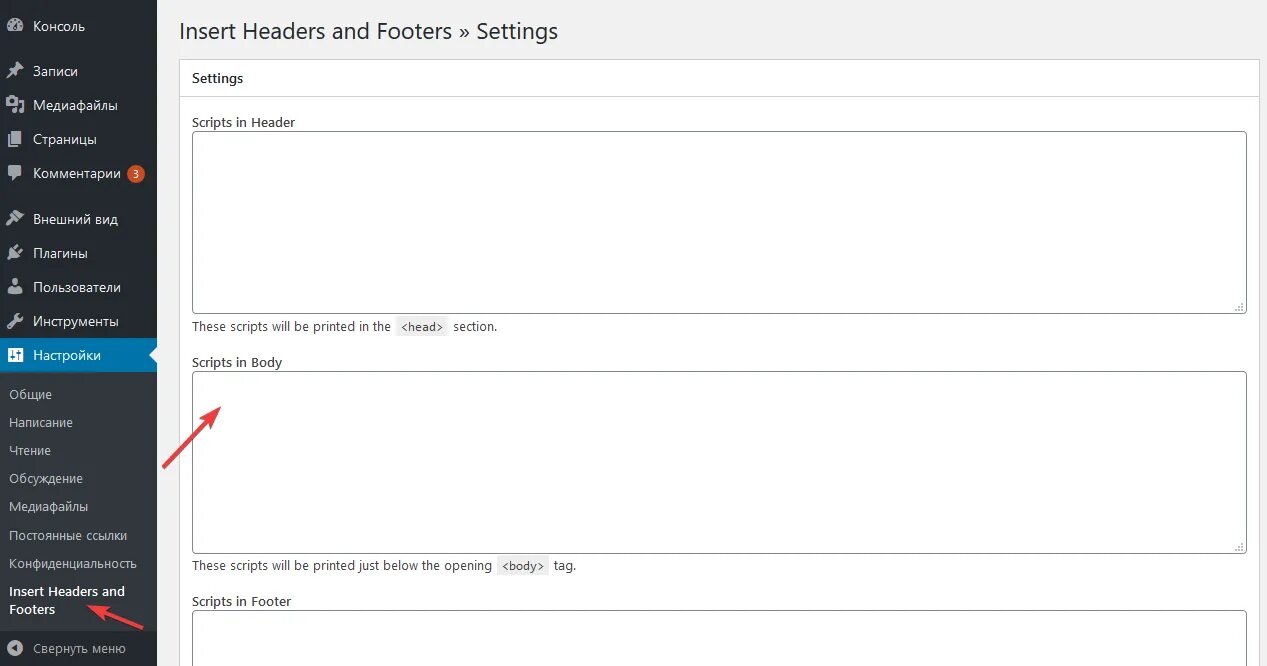Click the Header textarea resize handle

[x=1240, y=307]
